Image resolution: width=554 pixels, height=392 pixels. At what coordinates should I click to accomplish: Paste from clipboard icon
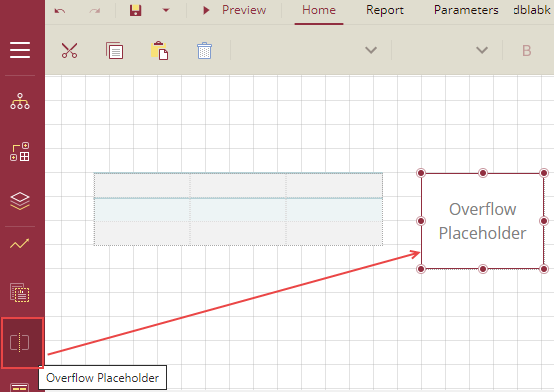coord(159,51)
